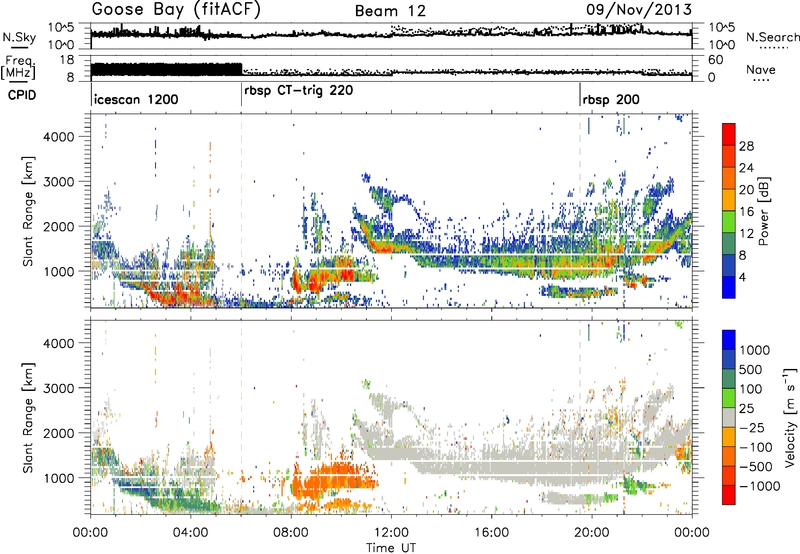This screenshot has height=554, width=800.
Task: Select the 'icescan 1200' CPID entry
Action: tap(136, 99)
